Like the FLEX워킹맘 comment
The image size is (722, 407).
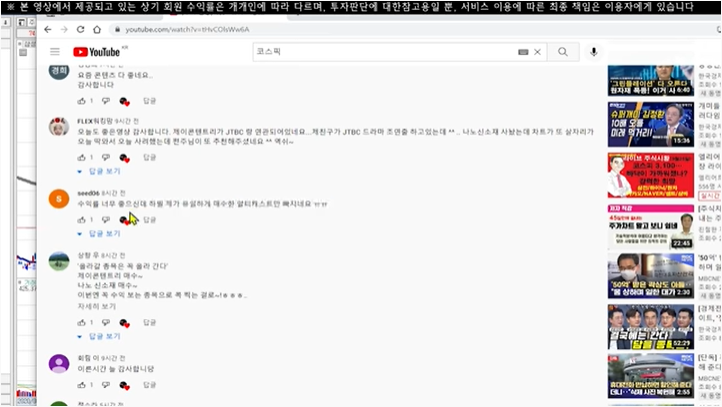click(82, 157)
